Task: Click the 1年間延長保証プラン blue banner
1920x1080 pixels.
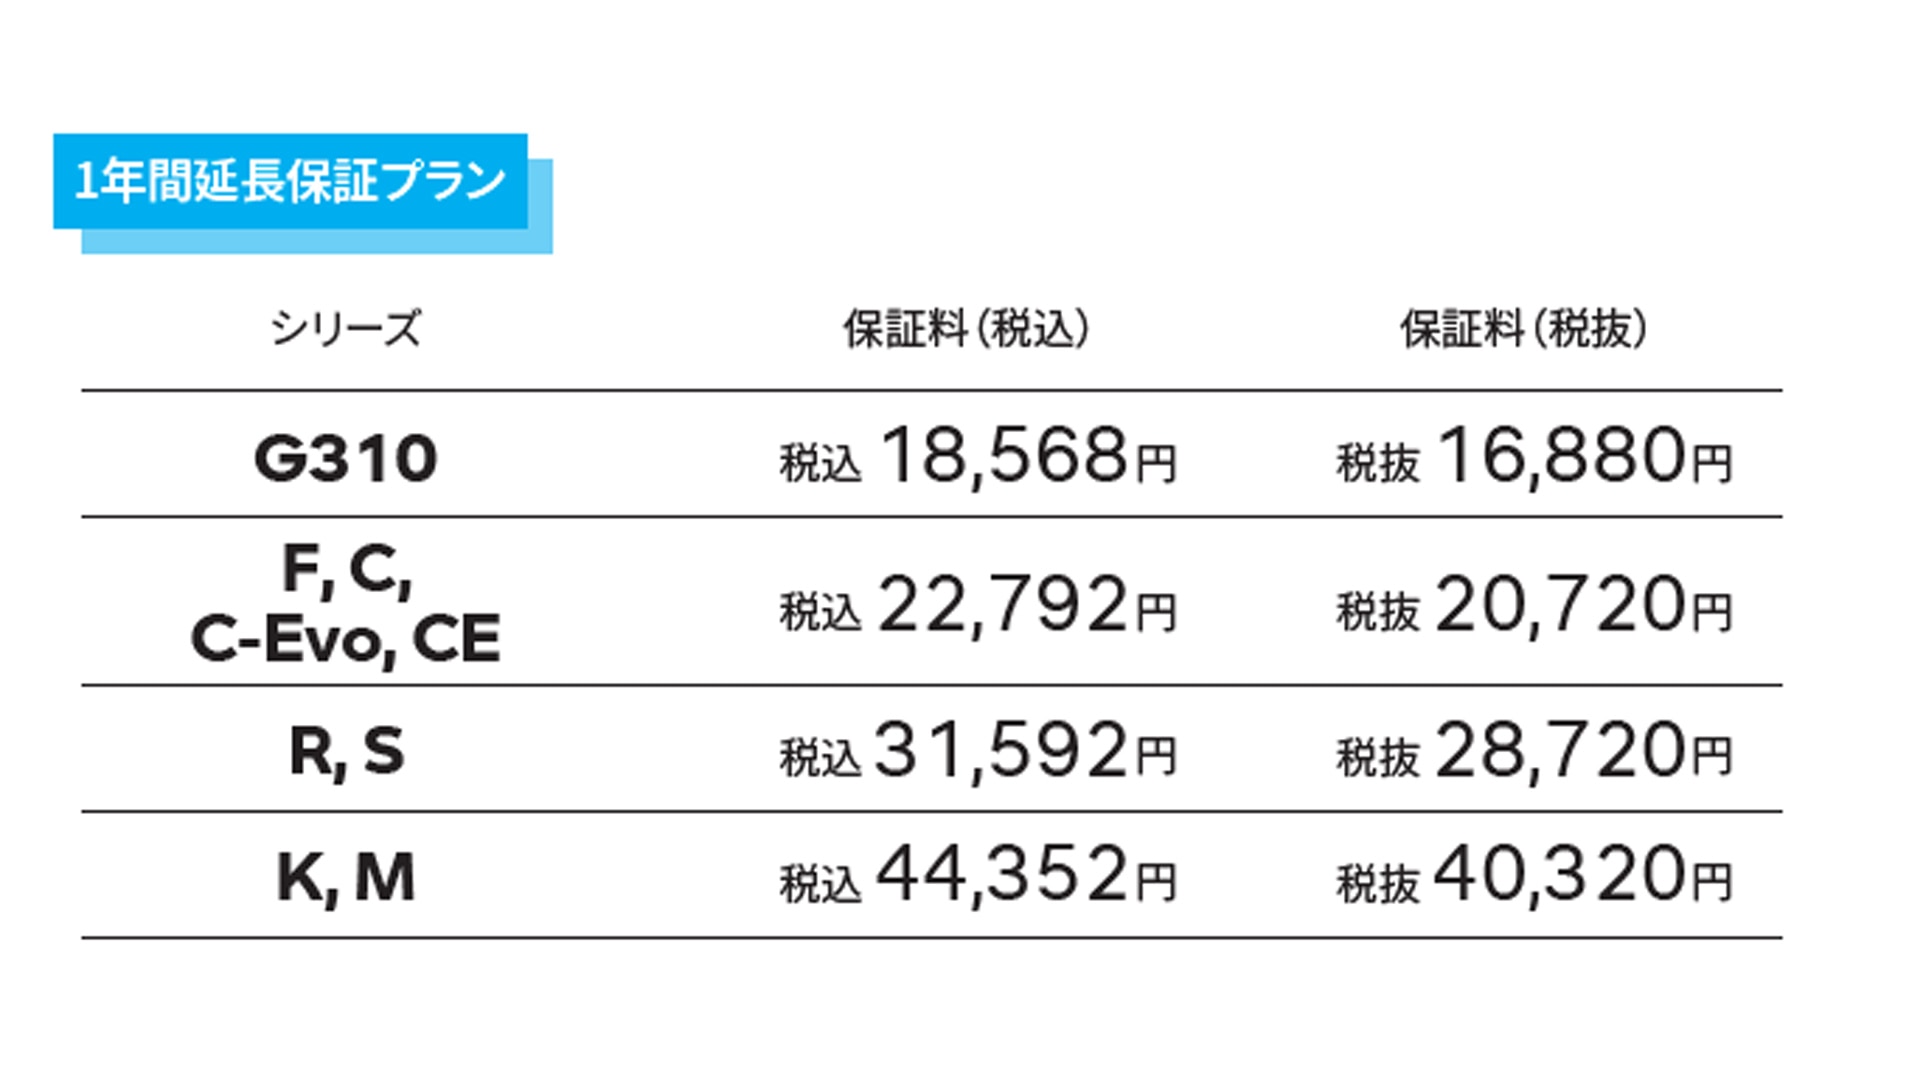Action: coord(290,181)
